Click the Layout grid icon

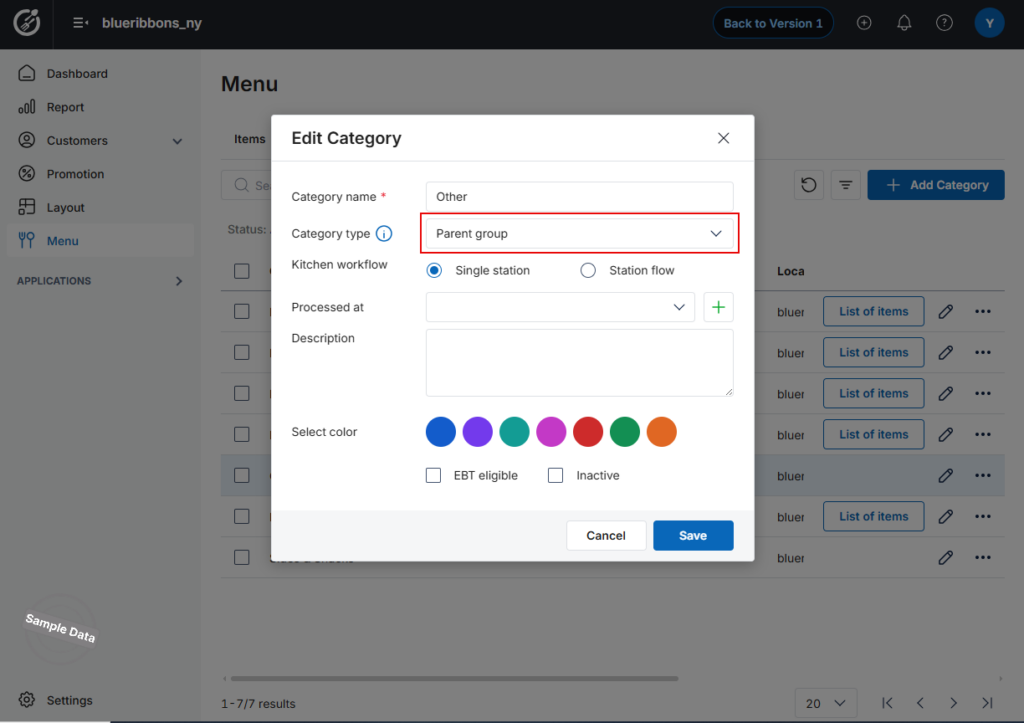coord(27,207)
